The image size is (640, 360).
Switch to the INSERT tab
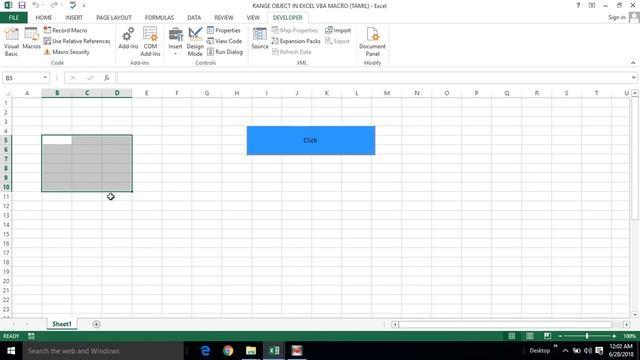(74, 18)
